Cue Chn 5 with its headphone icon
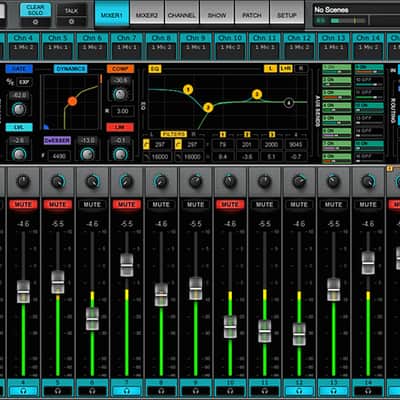 pos(58,391)
